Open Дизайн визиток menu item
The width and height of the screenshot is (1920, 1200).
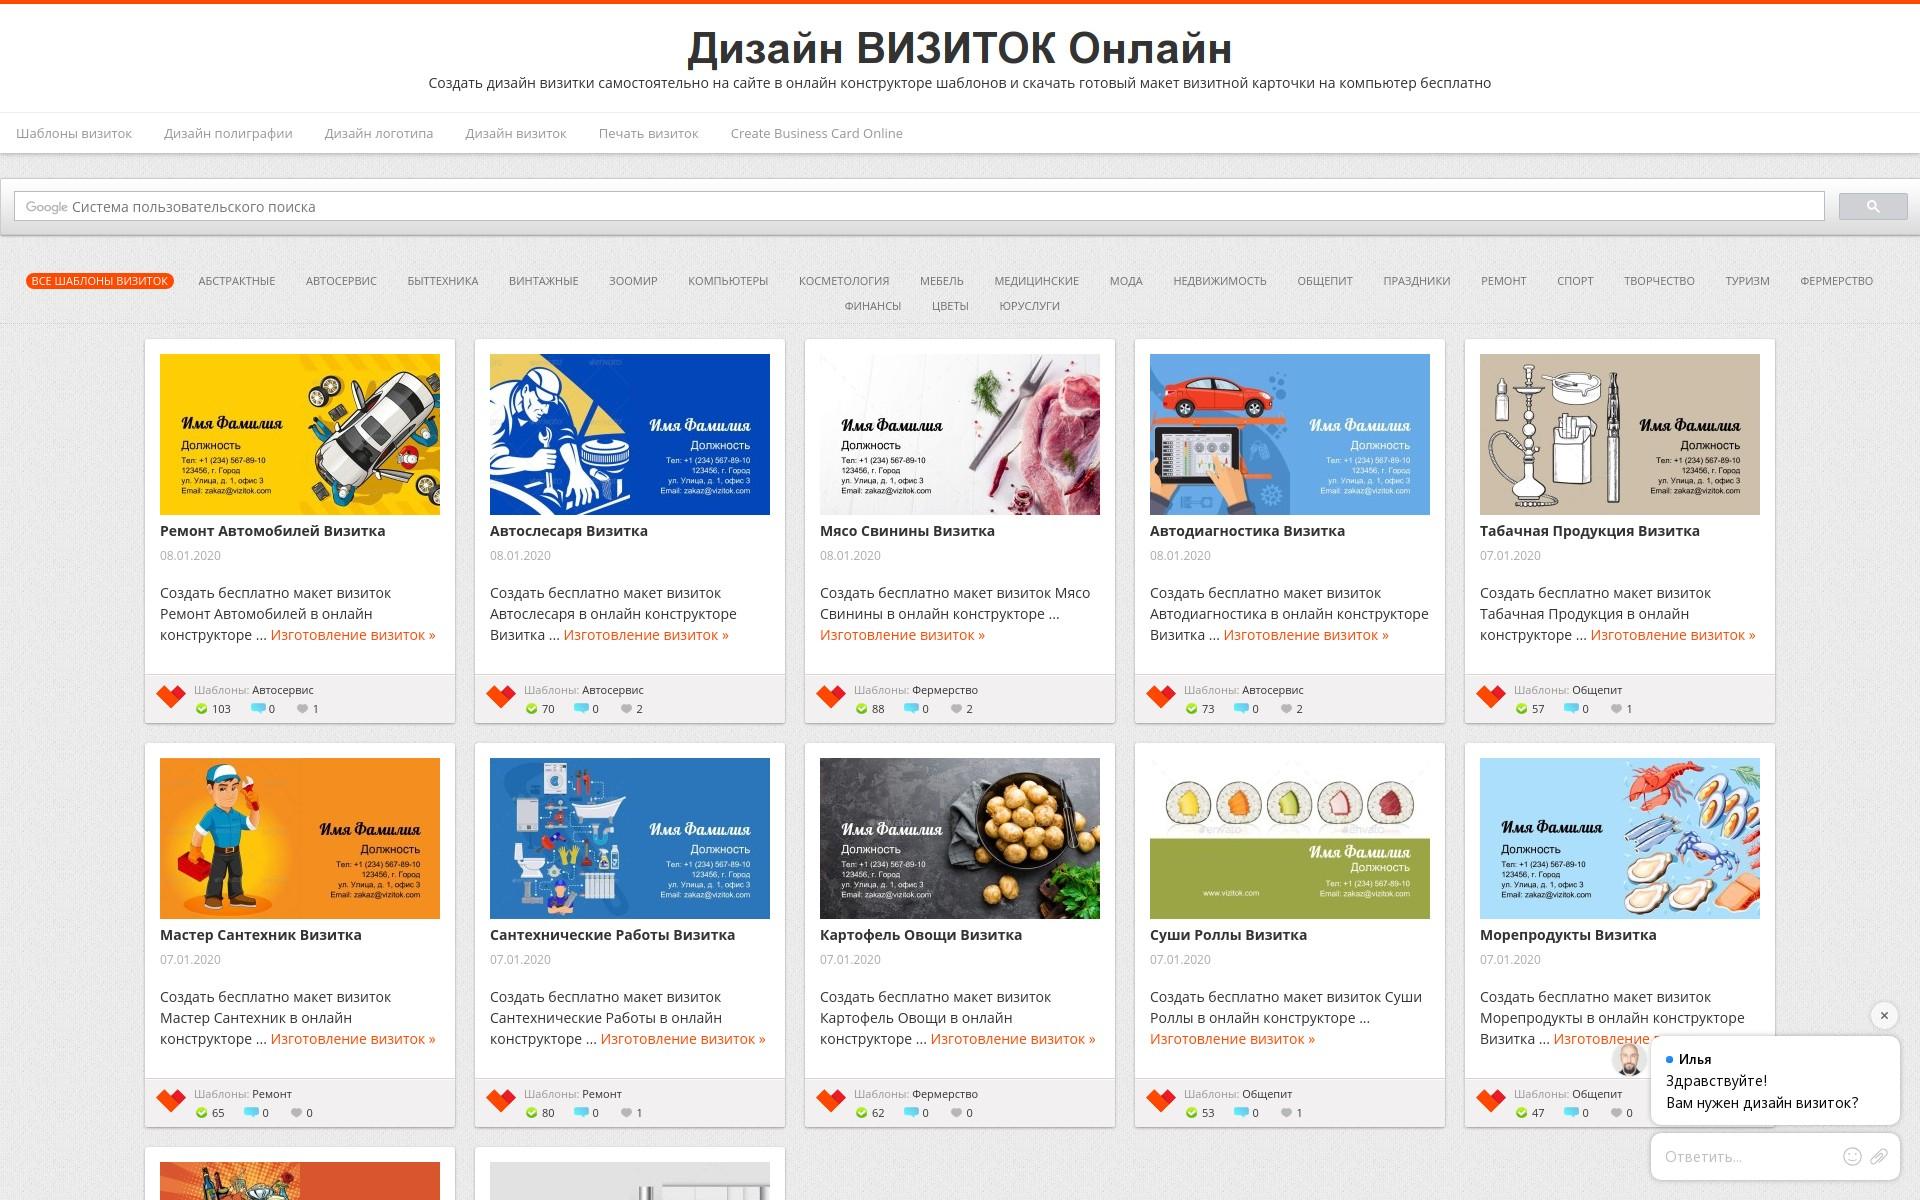pyautogui.click(x=516, y=133)
